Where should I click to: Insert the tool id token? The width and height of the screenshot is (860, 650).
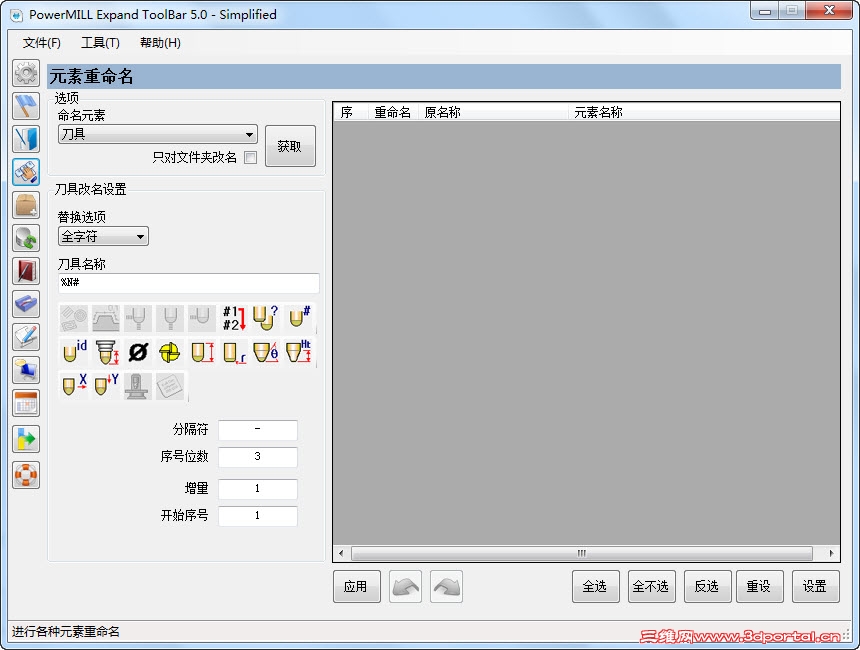[74, 352]
